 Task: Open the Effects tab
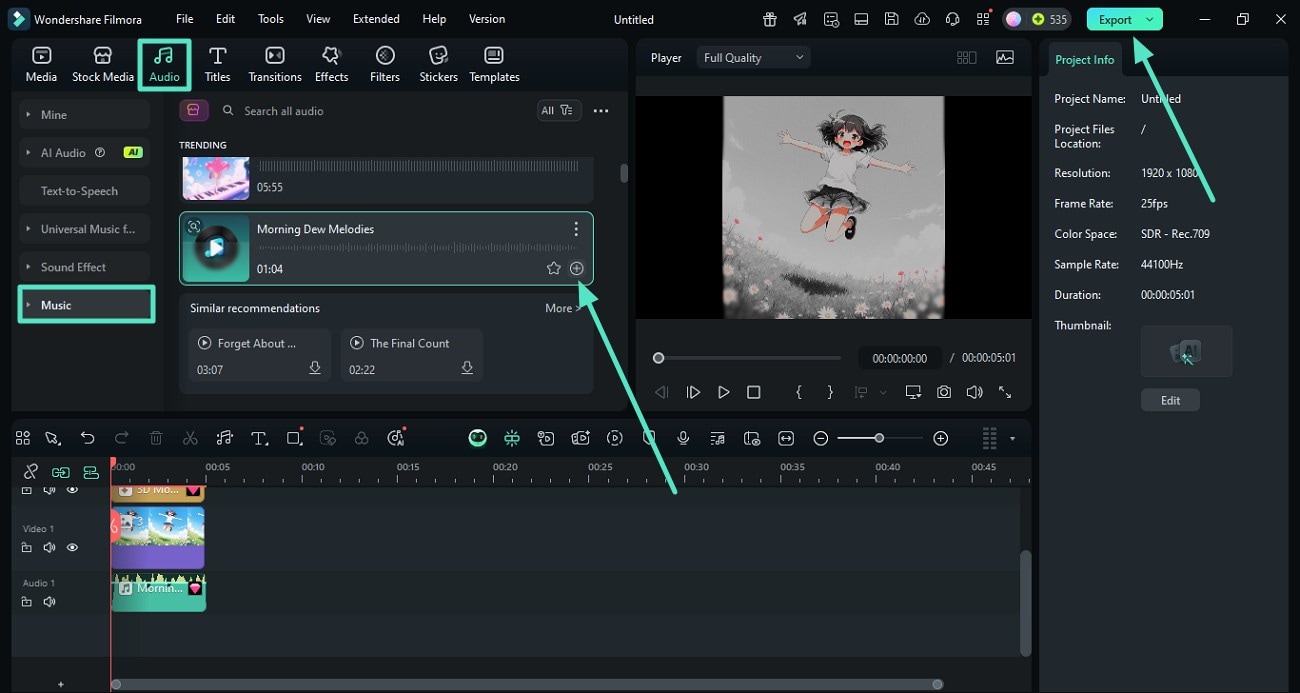coord(331,64)
